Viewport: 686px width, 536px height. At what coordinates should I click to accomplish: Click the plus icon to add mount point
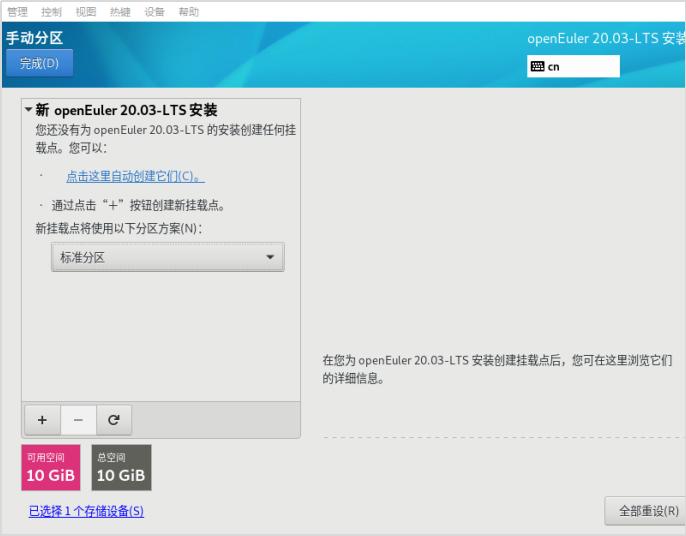point(42,420)
